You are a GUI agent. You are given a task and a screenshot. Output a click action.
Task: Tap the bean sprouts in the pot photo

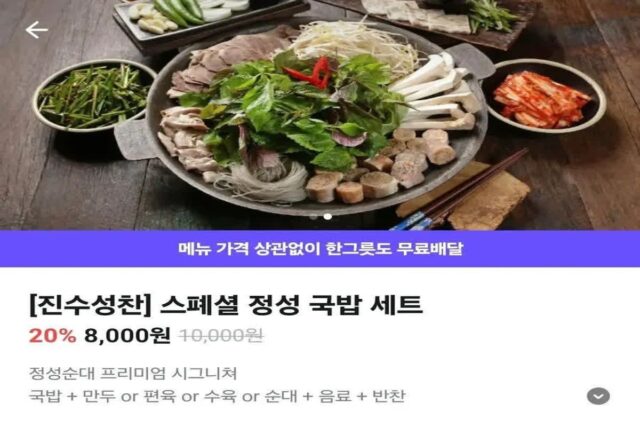coord(351,45)
